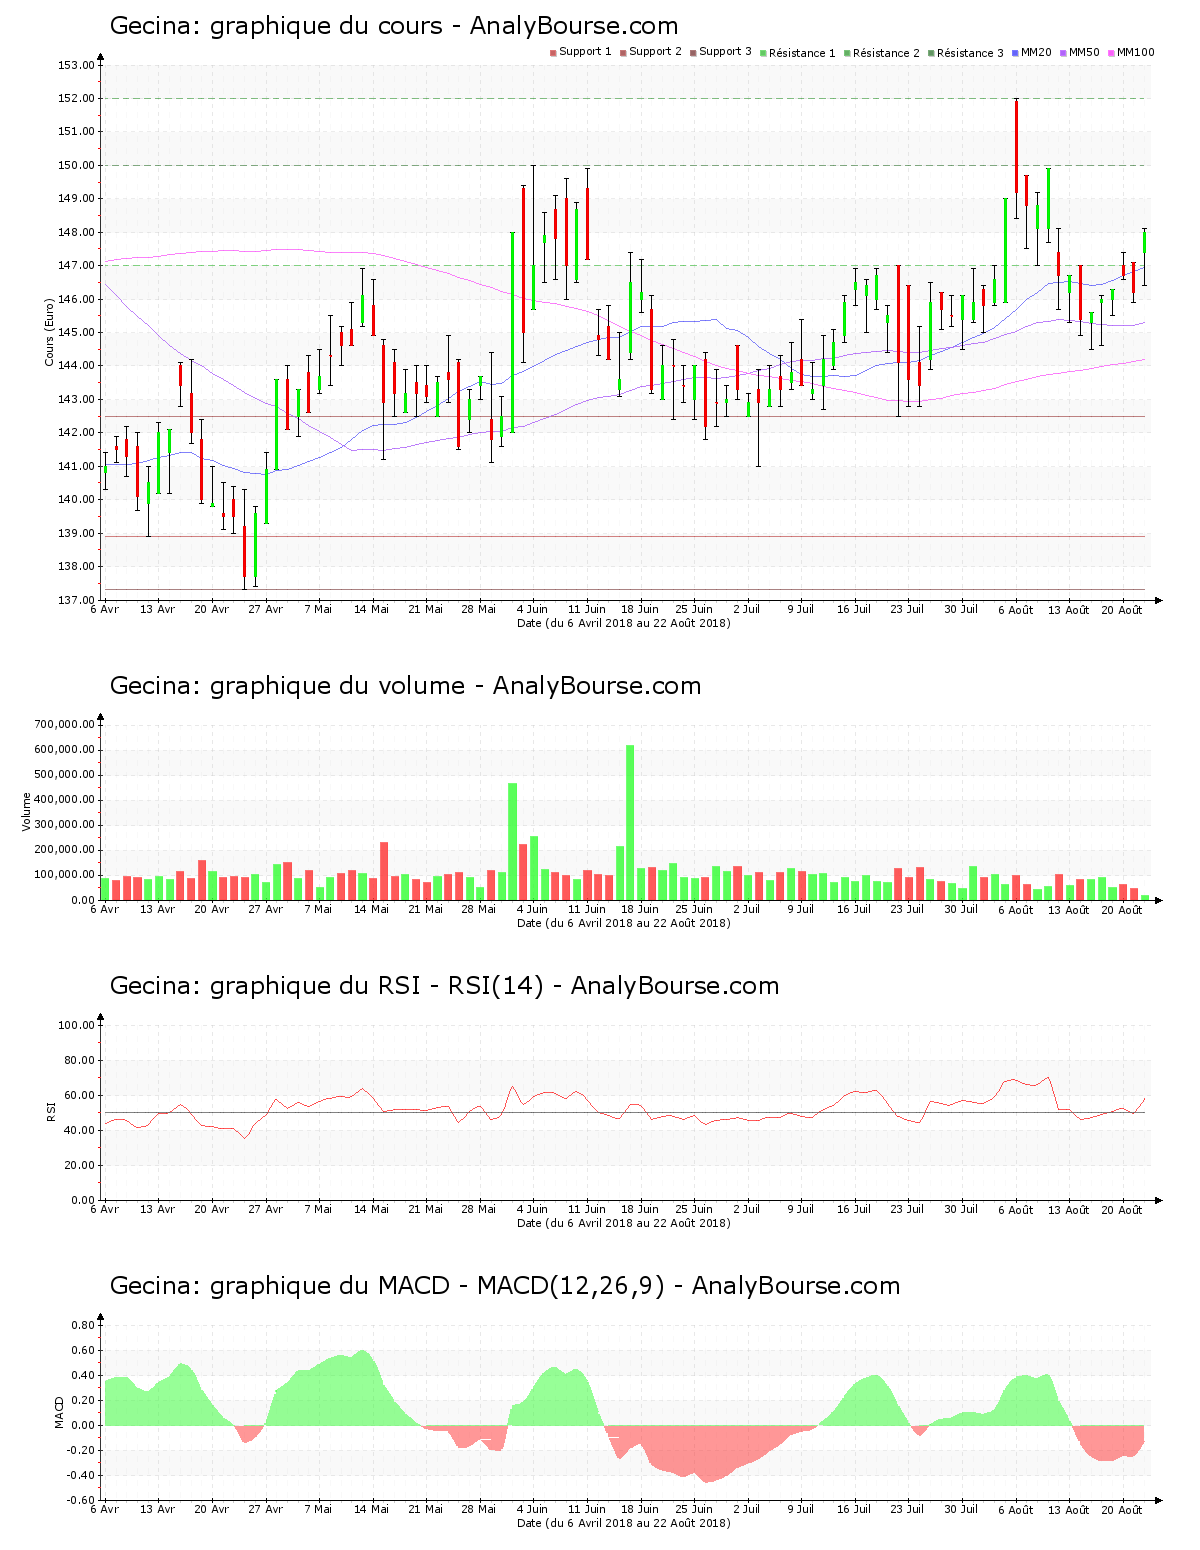
Task: Select the Résistance 3 legend label
Action: tap(970, 53)
